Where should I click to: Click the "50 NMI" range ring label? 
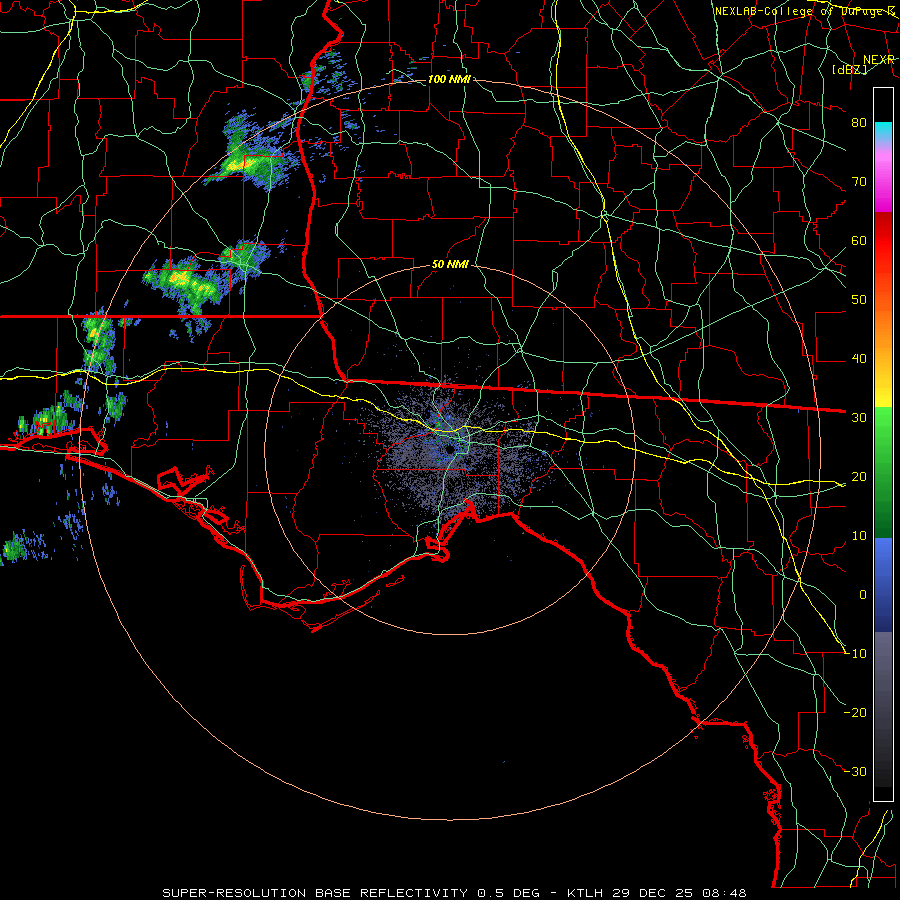(x=450, y=265)
